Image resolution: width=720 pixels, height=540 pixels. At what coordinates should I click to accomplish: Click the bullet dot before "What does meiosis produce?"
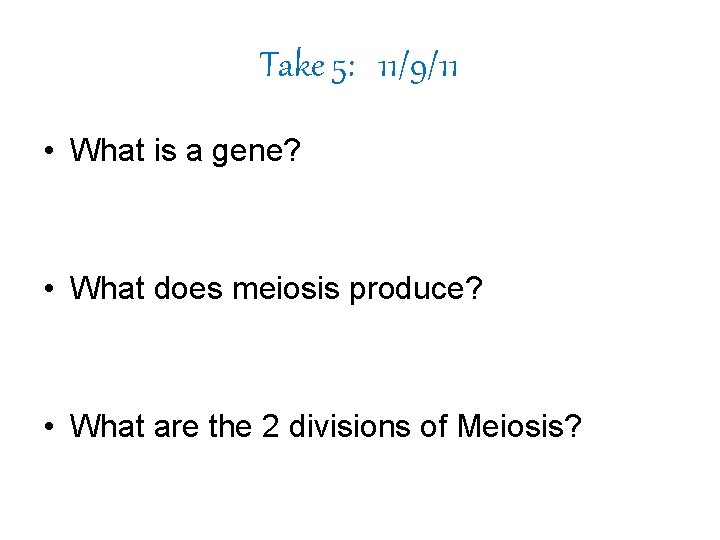49,290
